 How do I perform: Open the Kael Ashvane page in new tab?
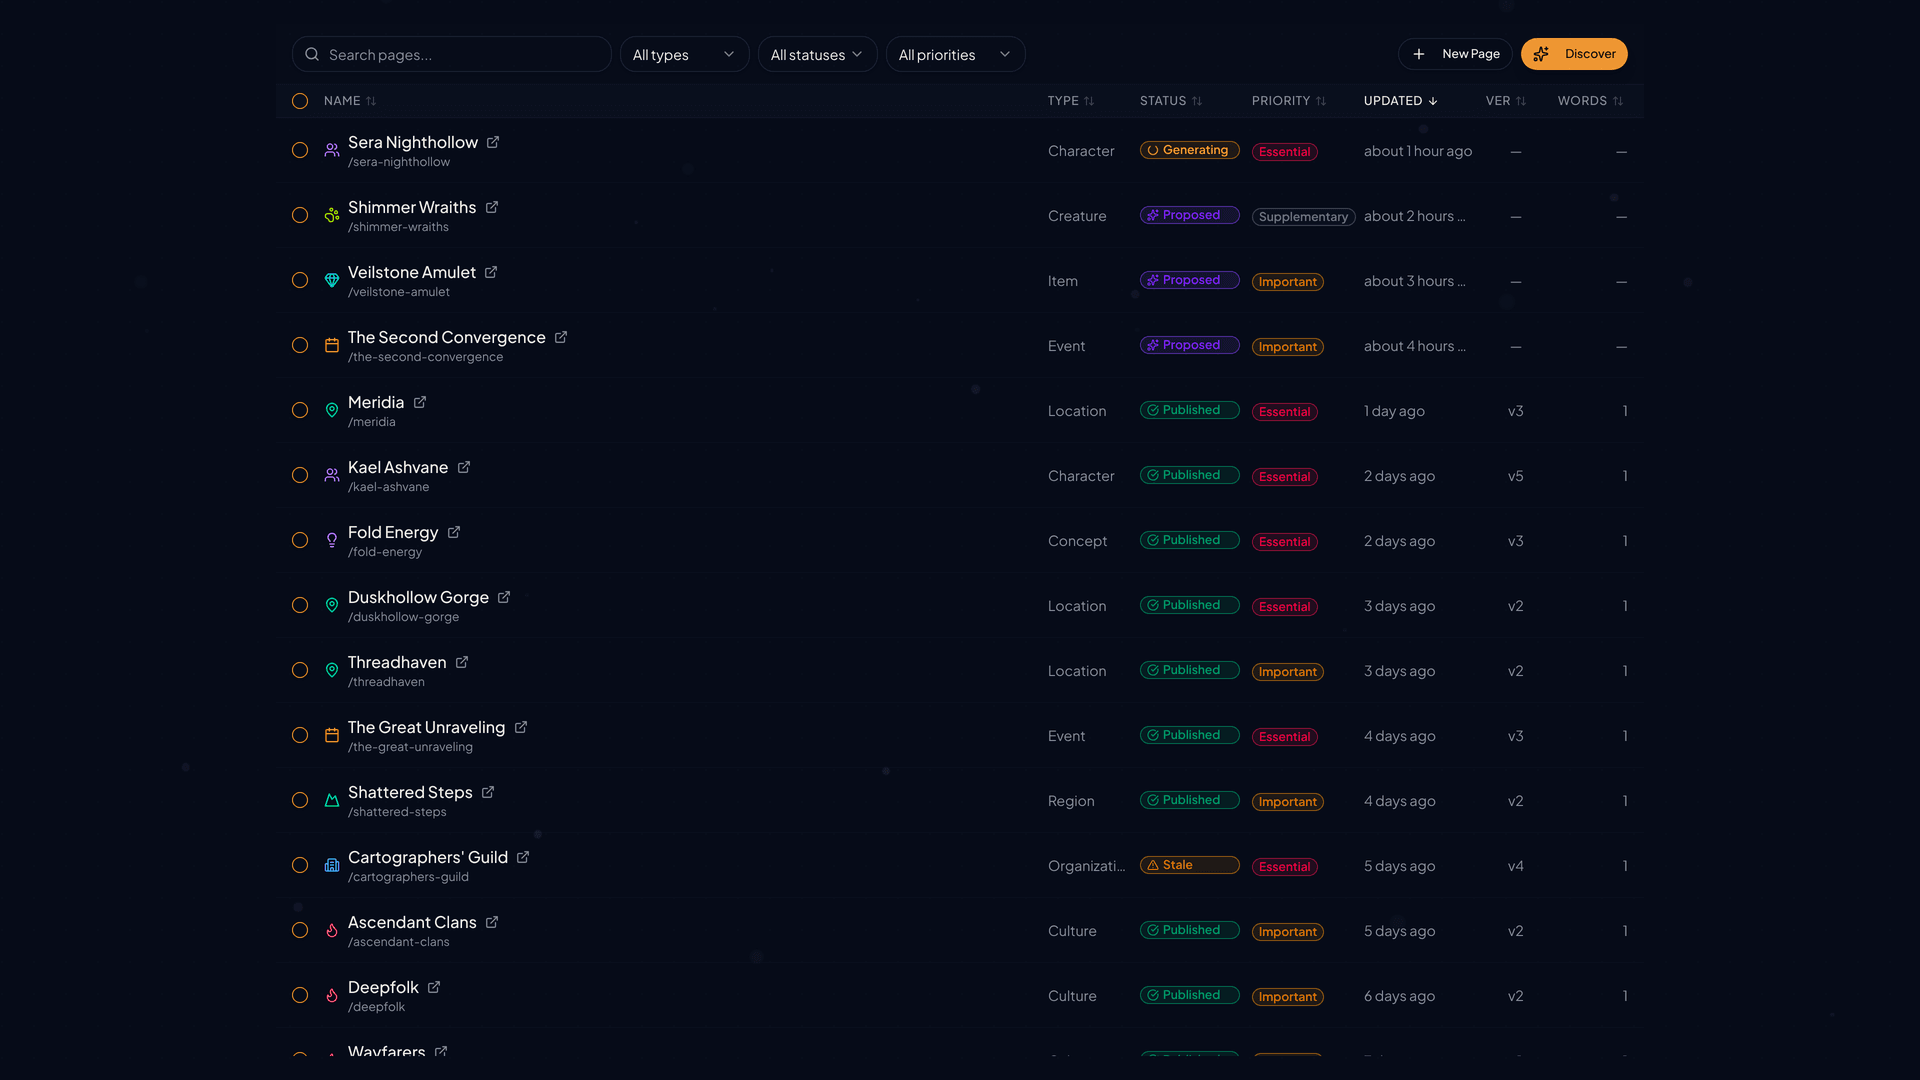463,466
